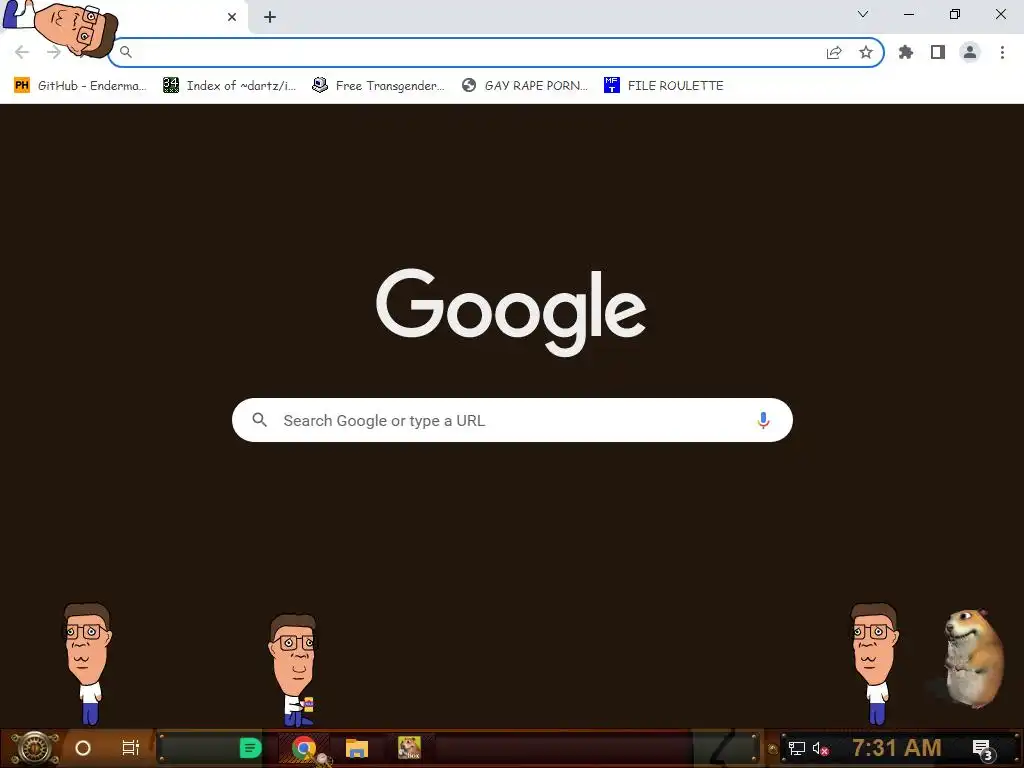The width and height of the screenshot is (1024, 768).
Task: Click the 7:31 AM clock
Action: click(x=897, y=748)
